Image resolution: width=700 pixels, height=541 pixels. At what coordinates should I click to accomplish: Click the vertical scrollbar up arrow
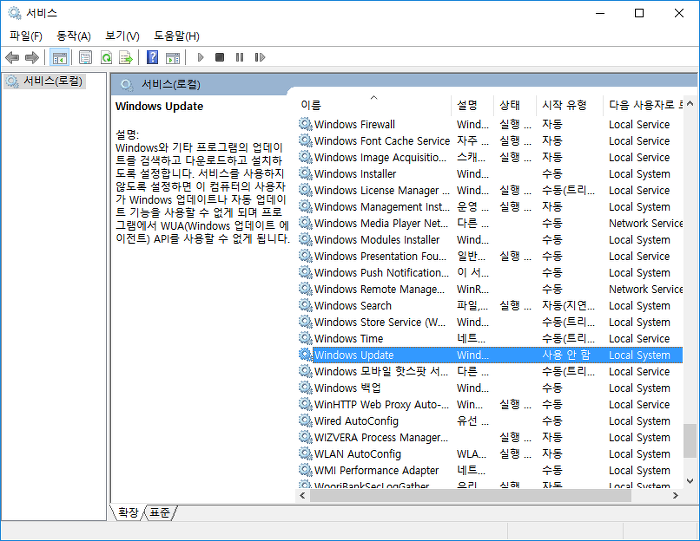coord(690,104)
